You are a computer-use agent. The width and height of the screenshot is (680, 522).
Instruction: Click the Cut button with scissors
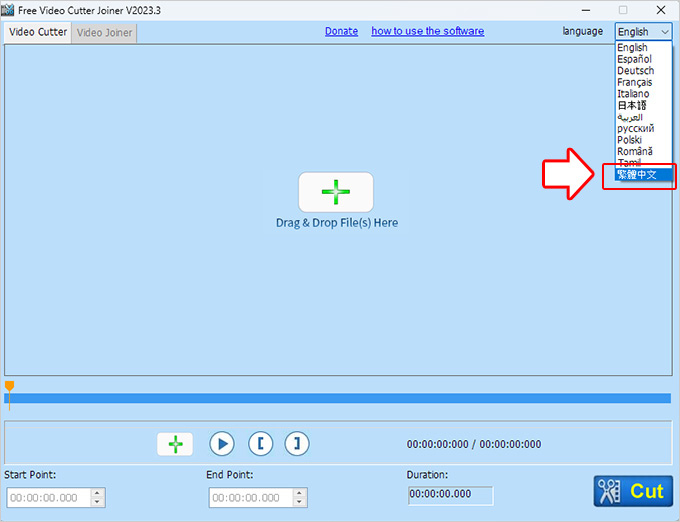click(x=633, y=491)
